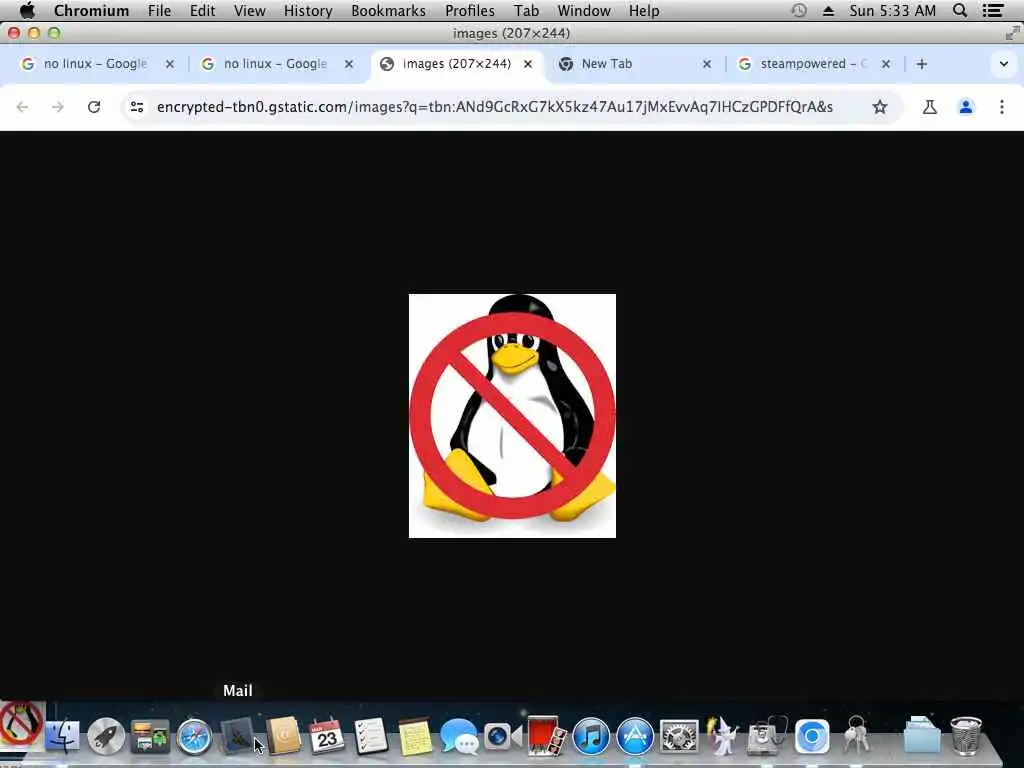The height and width of the screenshot is (768, 1024).
Task: Open Keychain Access keys in Dock
Action: point(856,735)
